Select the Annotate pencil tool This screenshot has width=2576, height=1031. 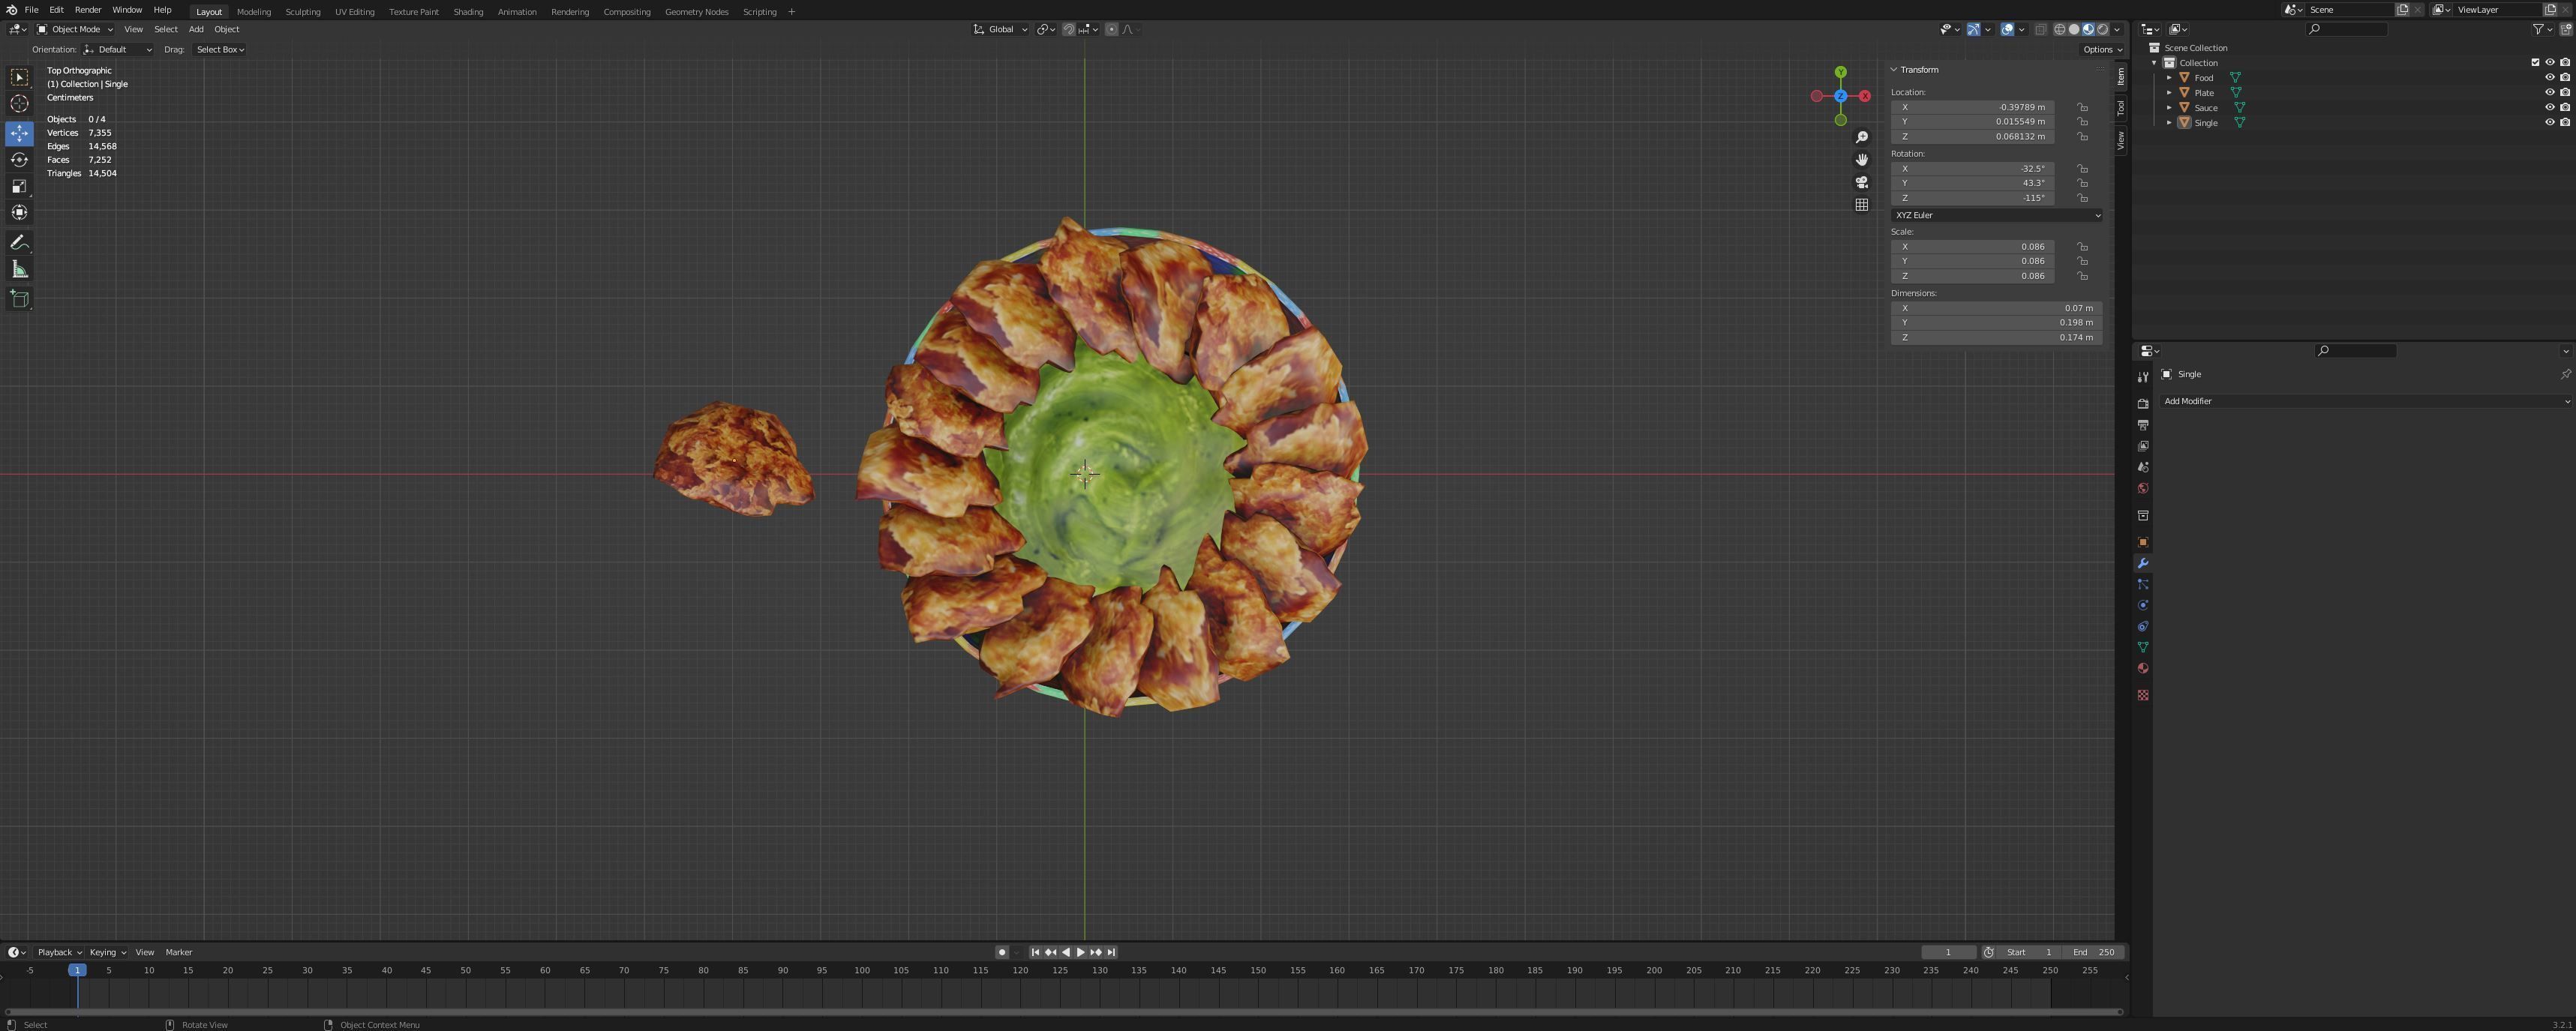click(19, 243)
